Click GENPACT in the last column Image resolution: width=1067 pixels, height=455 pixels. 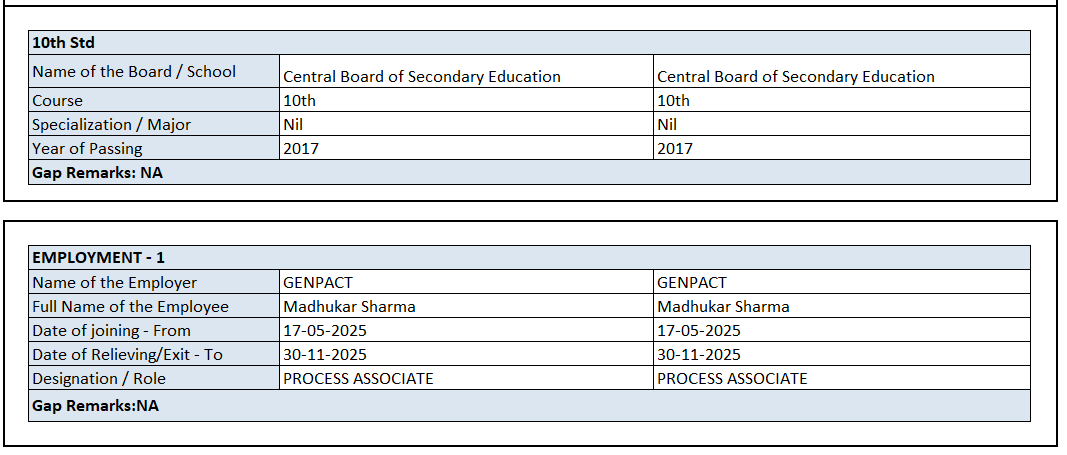click(x=692, y=283)
